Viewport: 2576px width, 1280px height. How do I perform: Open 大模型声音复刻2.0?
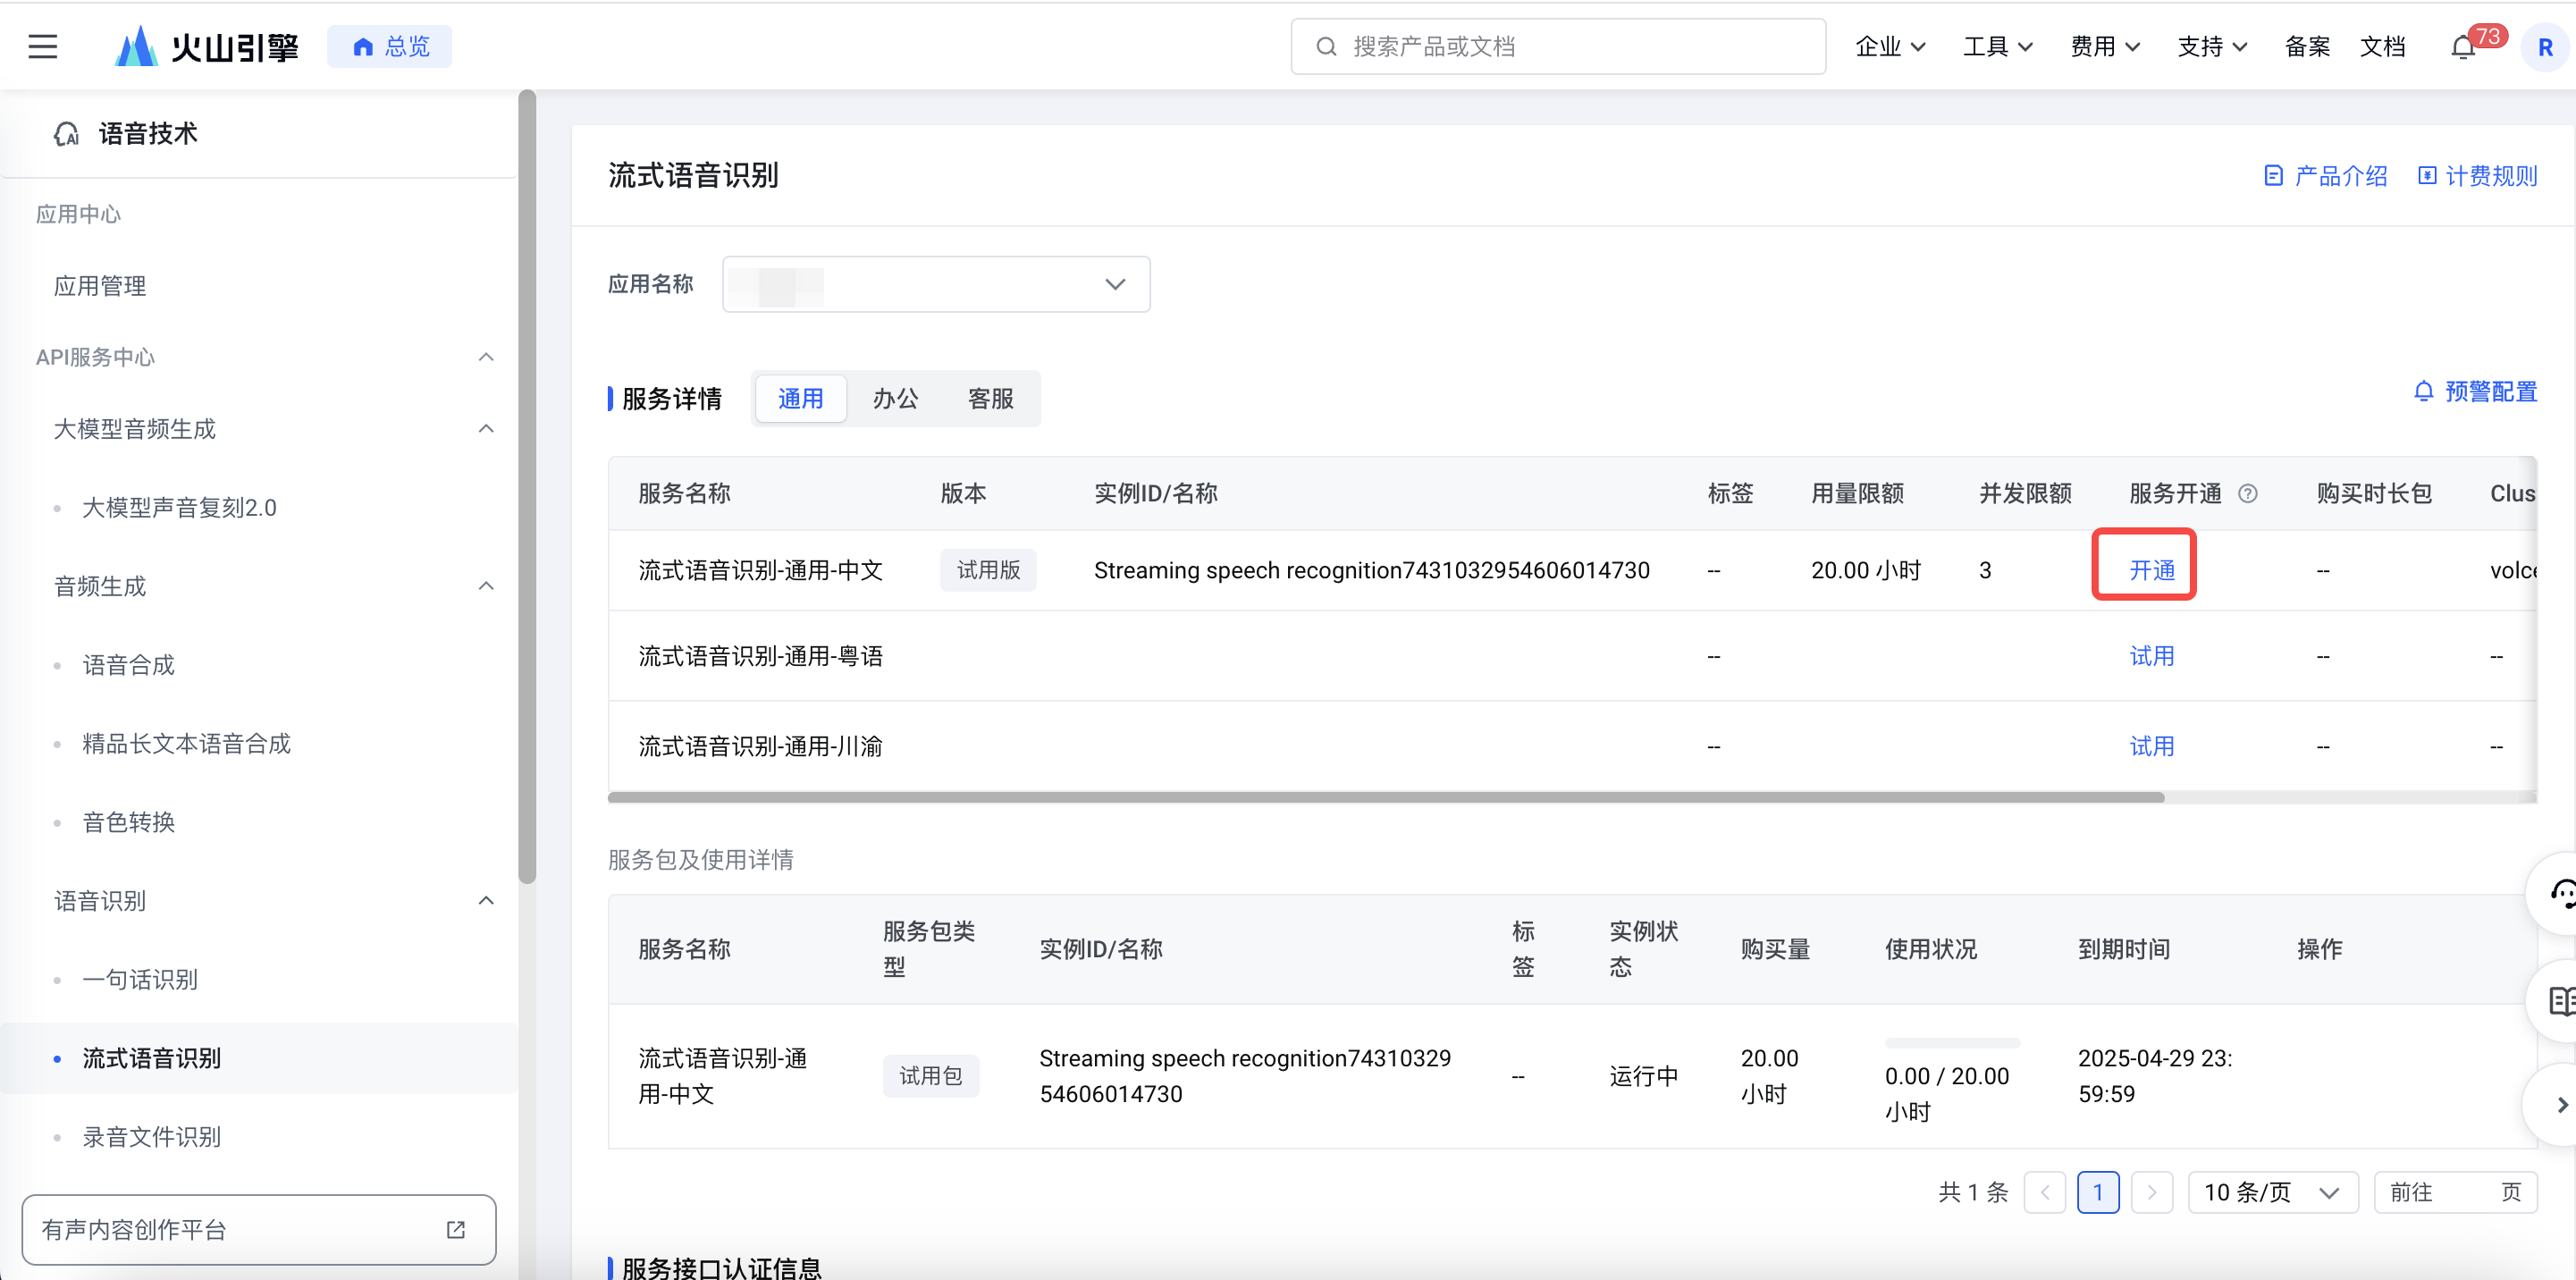[x=180, y=507]
